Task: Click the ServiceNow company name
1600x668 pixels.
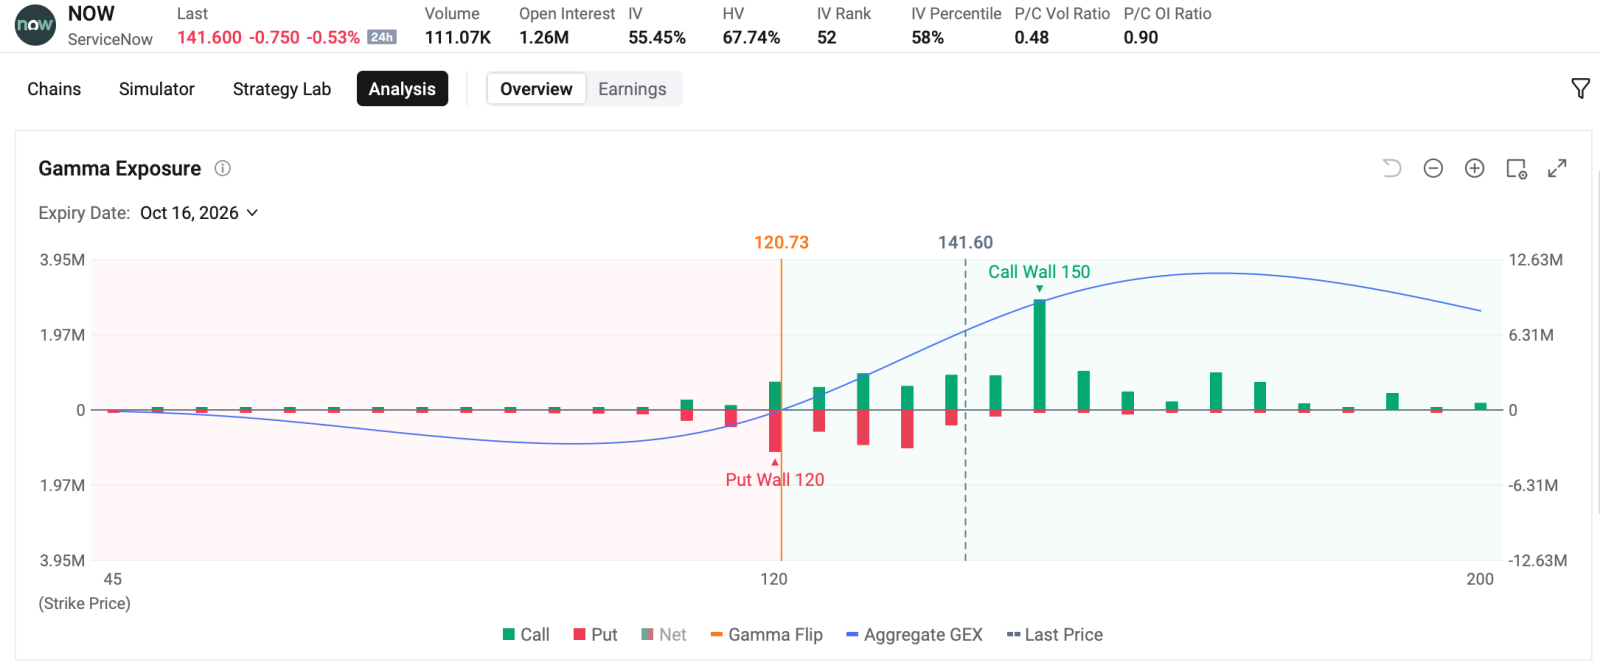Action: (x=110, y=39)
